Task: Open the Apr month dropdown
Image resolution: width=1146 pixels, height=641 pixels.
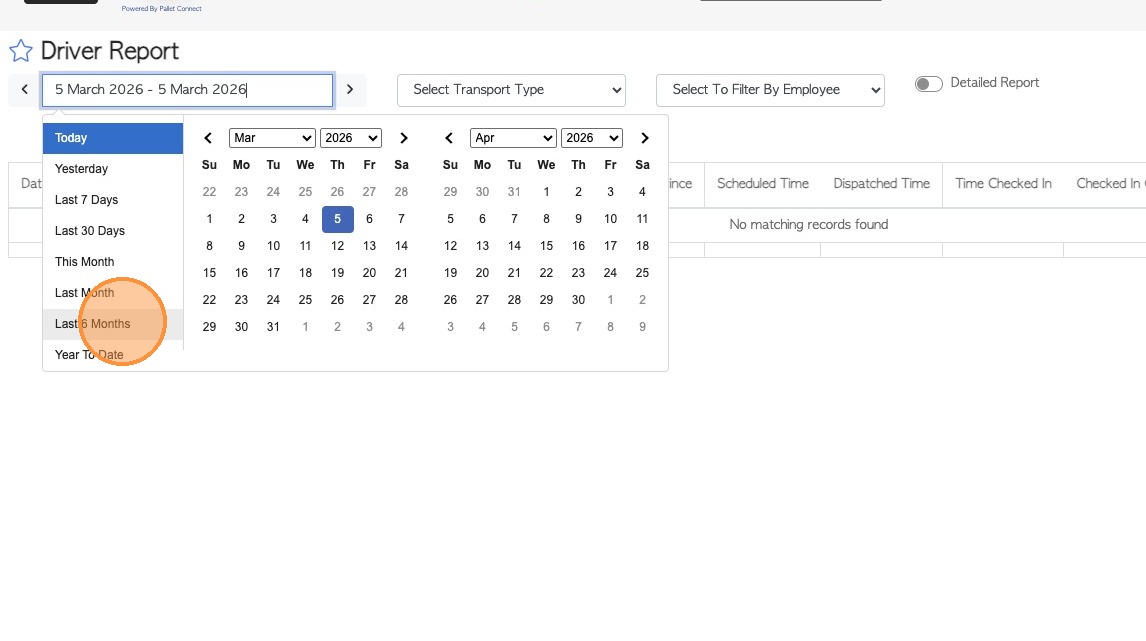Action: coord(513,138)
